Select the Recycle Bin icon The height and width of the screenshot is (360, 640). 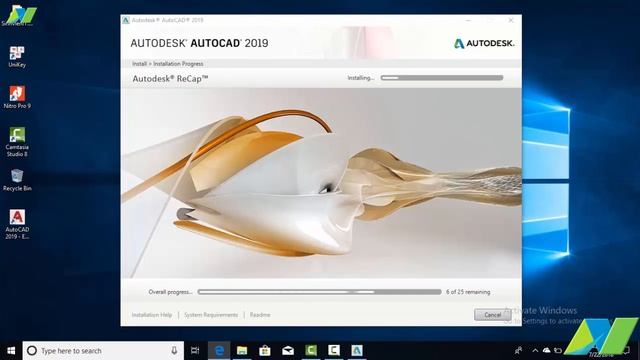17,180
